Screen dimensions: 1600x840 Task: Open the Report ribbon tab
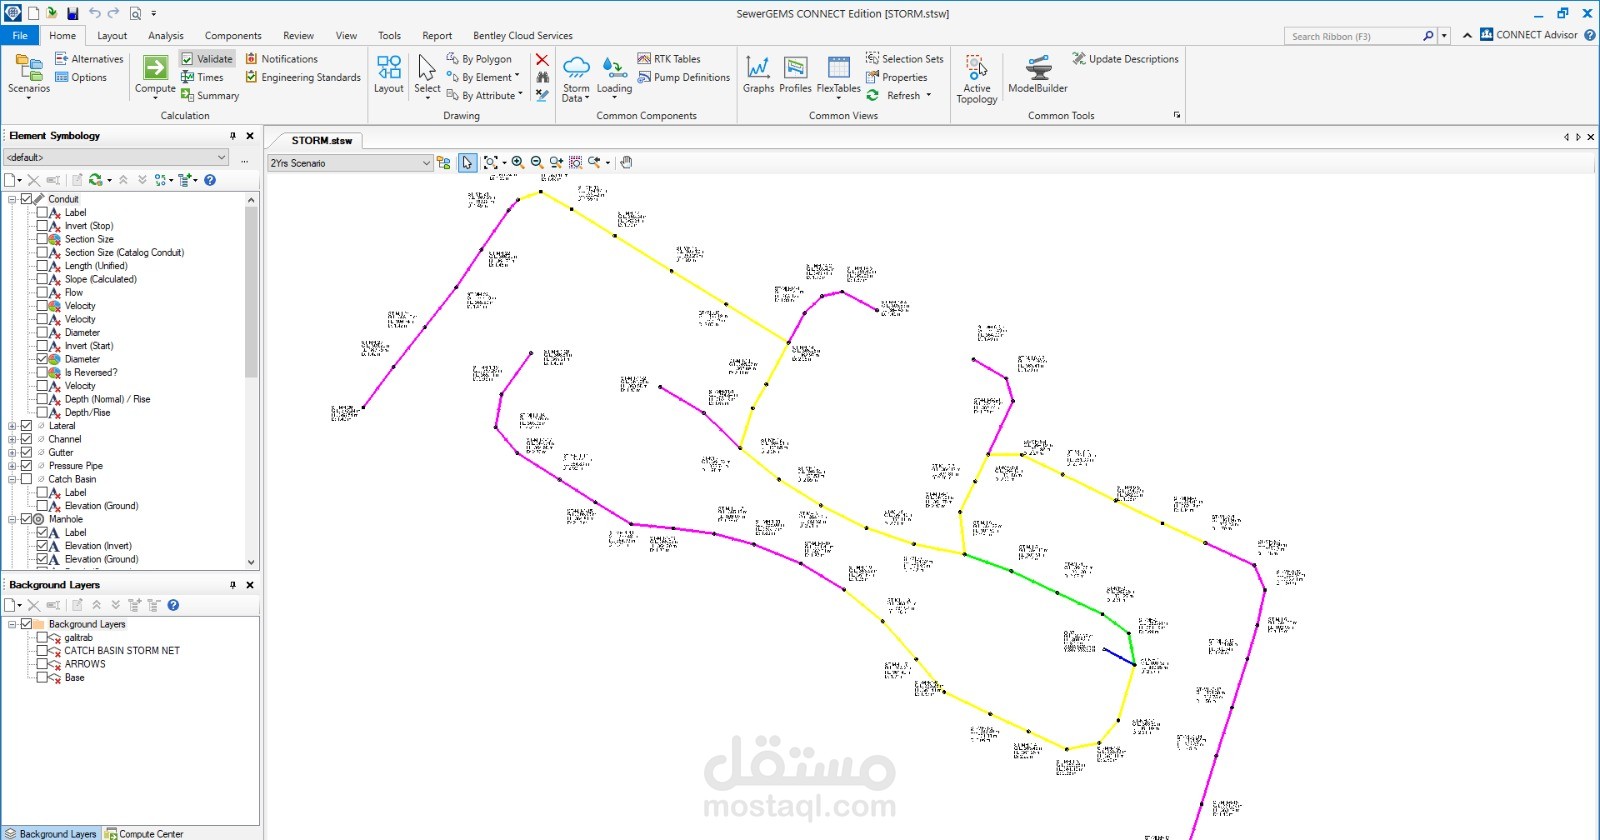pos(437,35)
